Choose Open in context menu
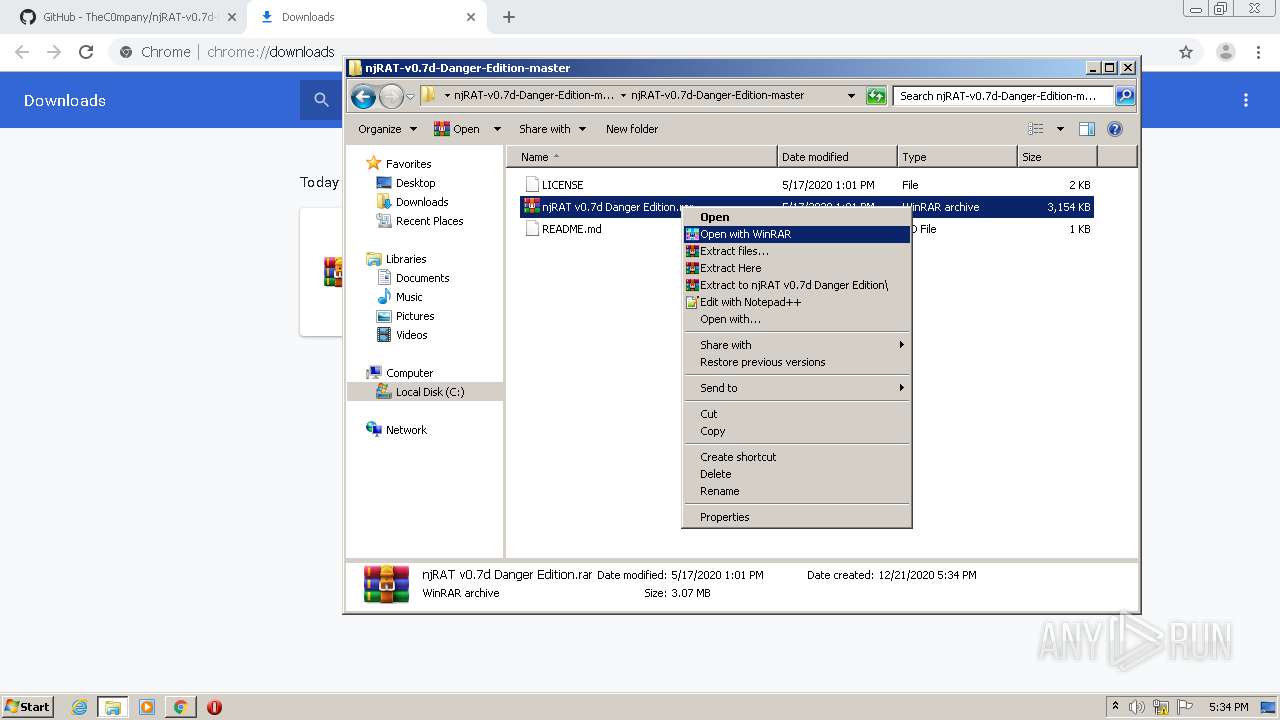Viewport: 1280px width, 720px height. point(797,217)
